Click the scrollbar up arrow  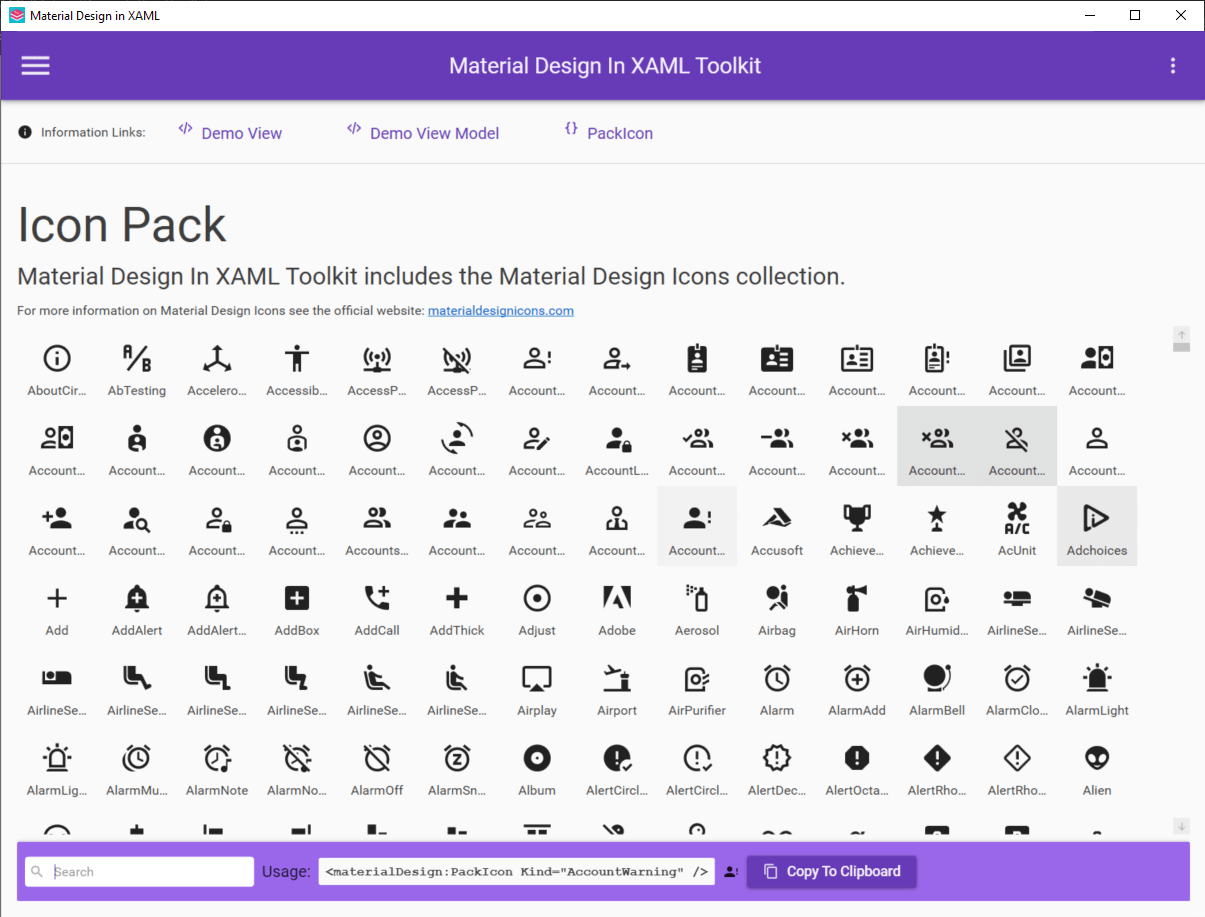(1181, 335)
